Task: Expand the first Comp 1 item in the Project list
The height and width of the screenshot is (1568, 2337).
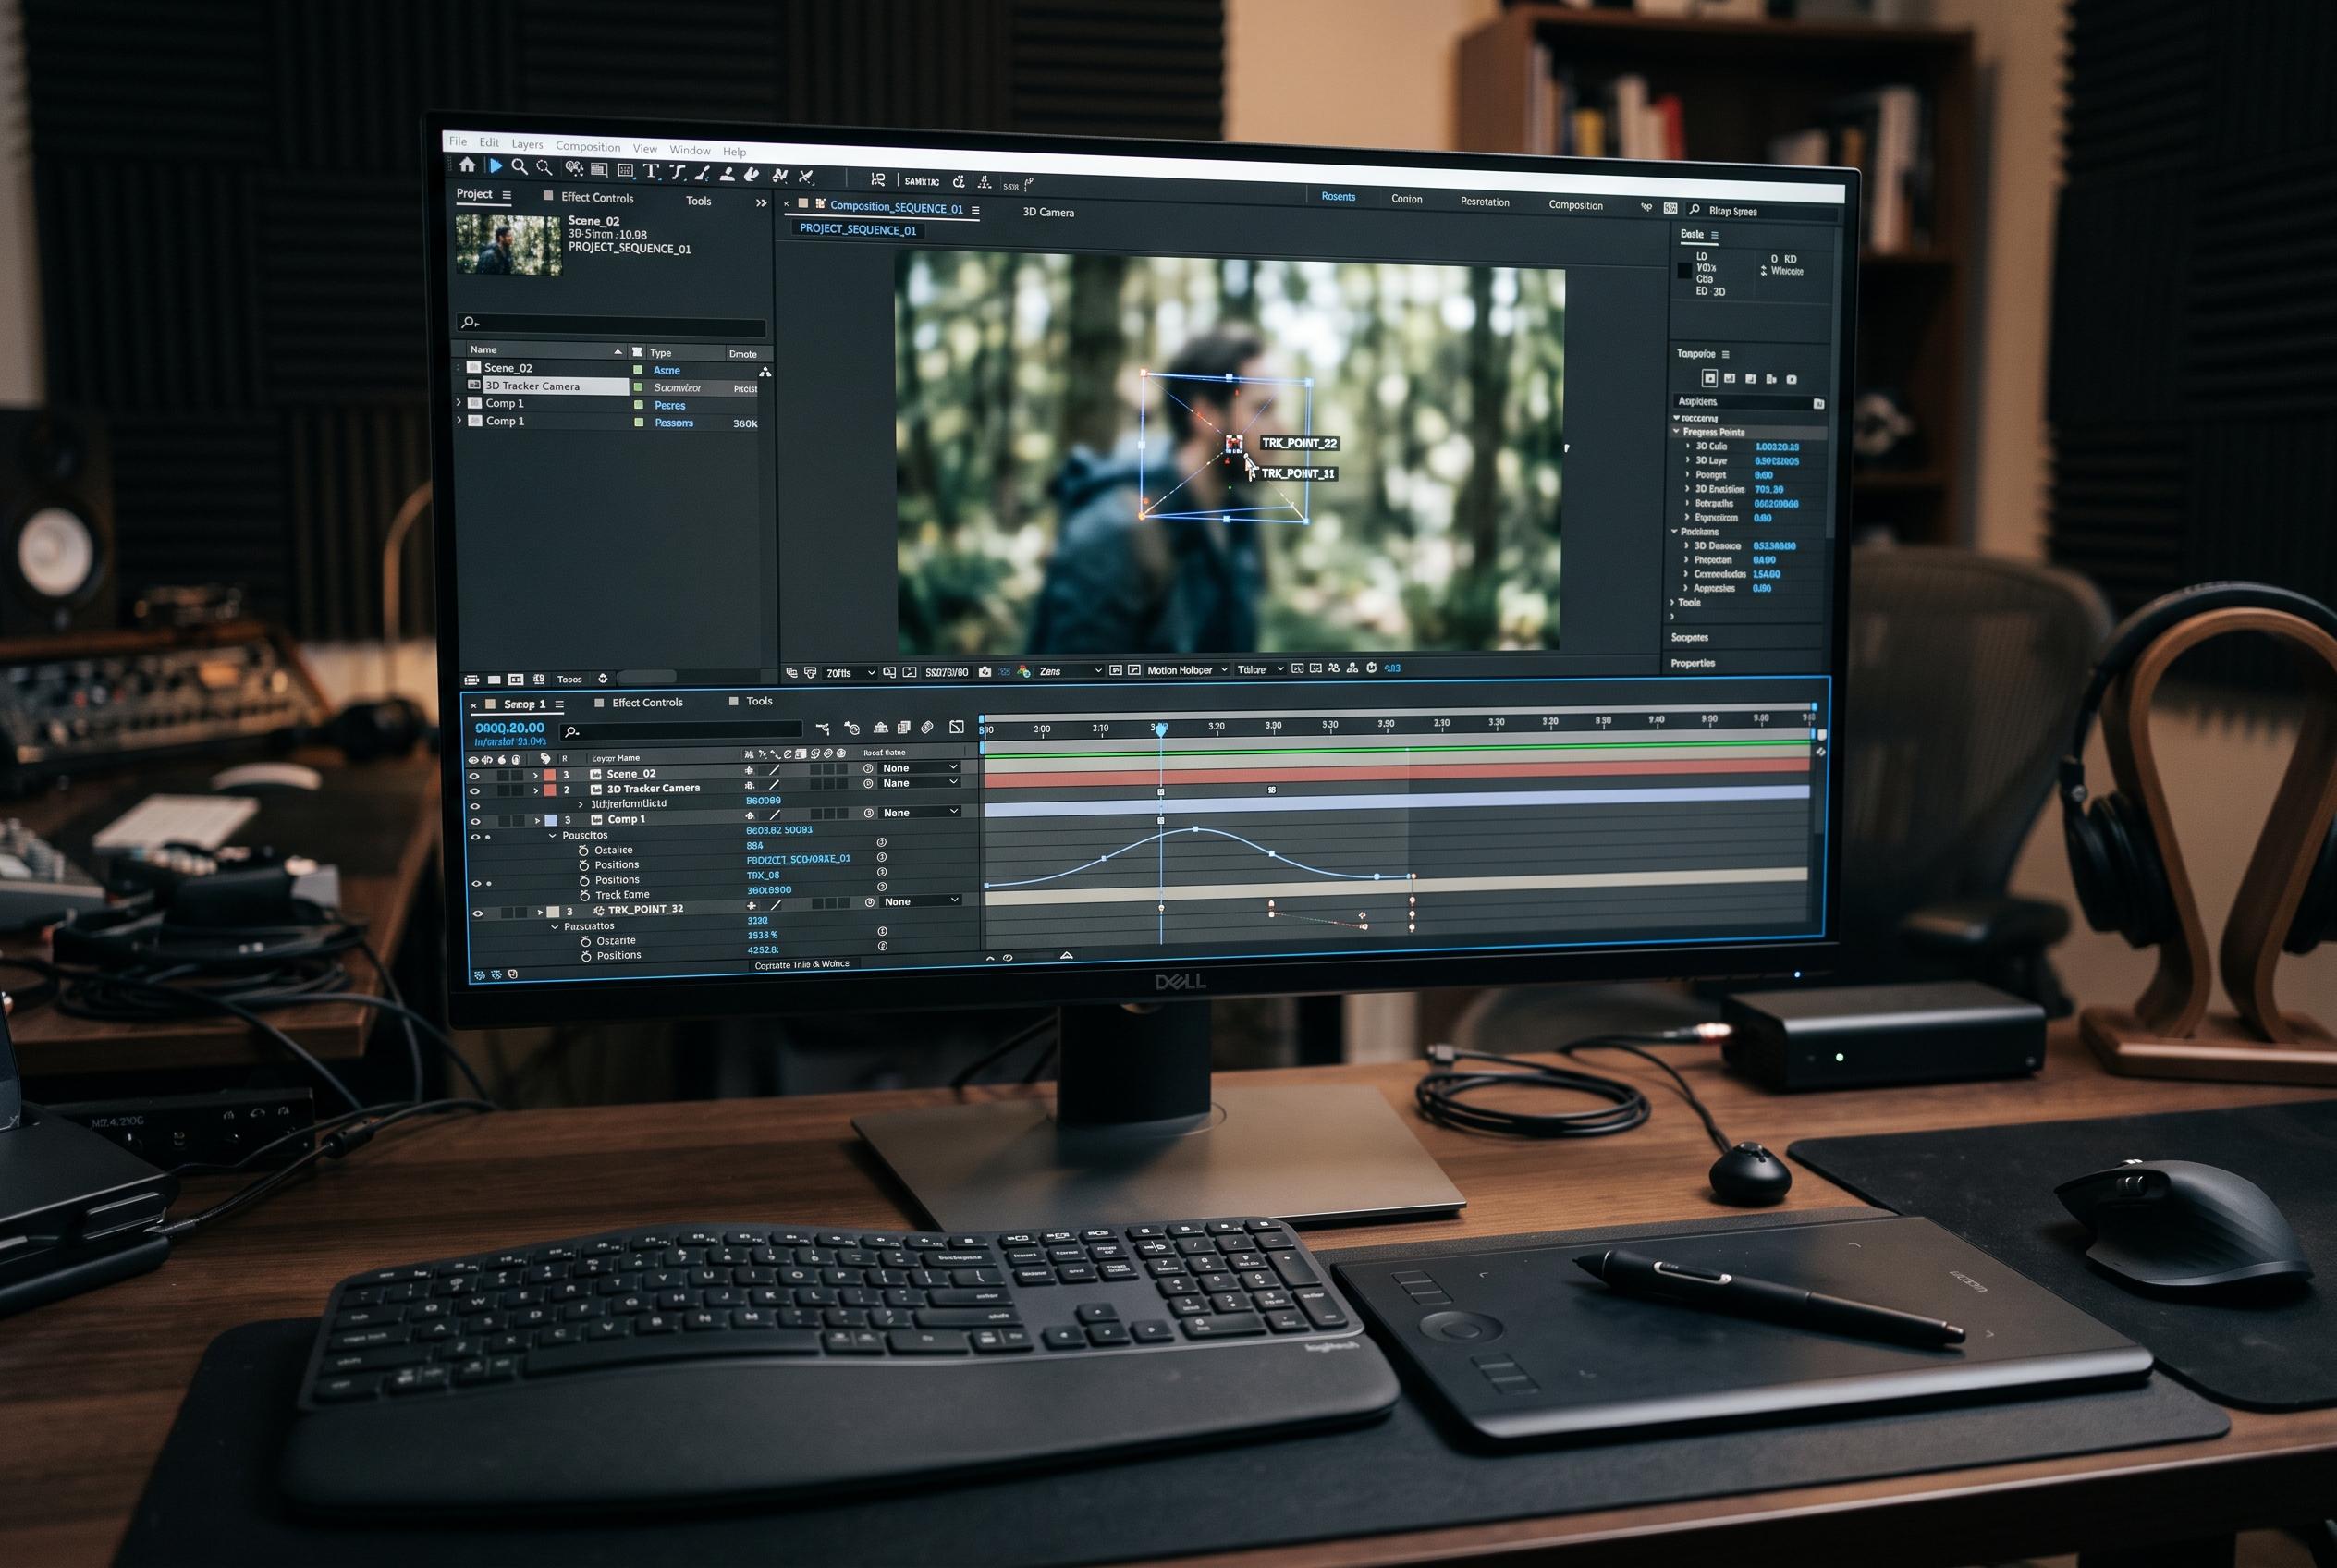Action: tap(459, 403)
